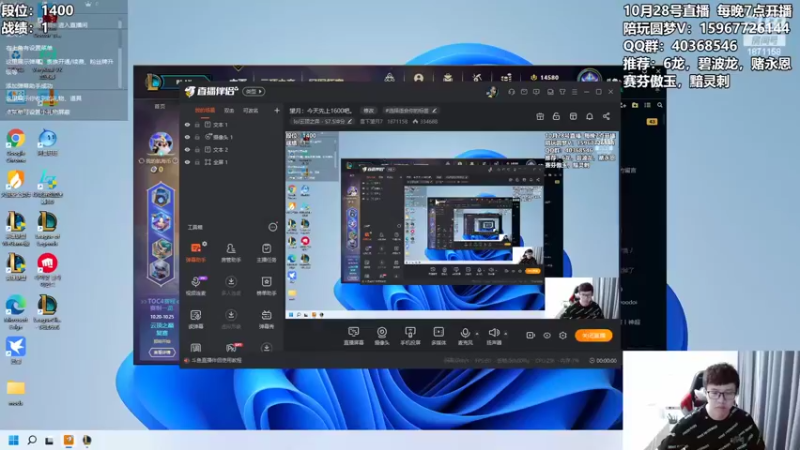Add a new scene with plus button
The width and height of the screenshot is (800, 450).
coord(277,110)
